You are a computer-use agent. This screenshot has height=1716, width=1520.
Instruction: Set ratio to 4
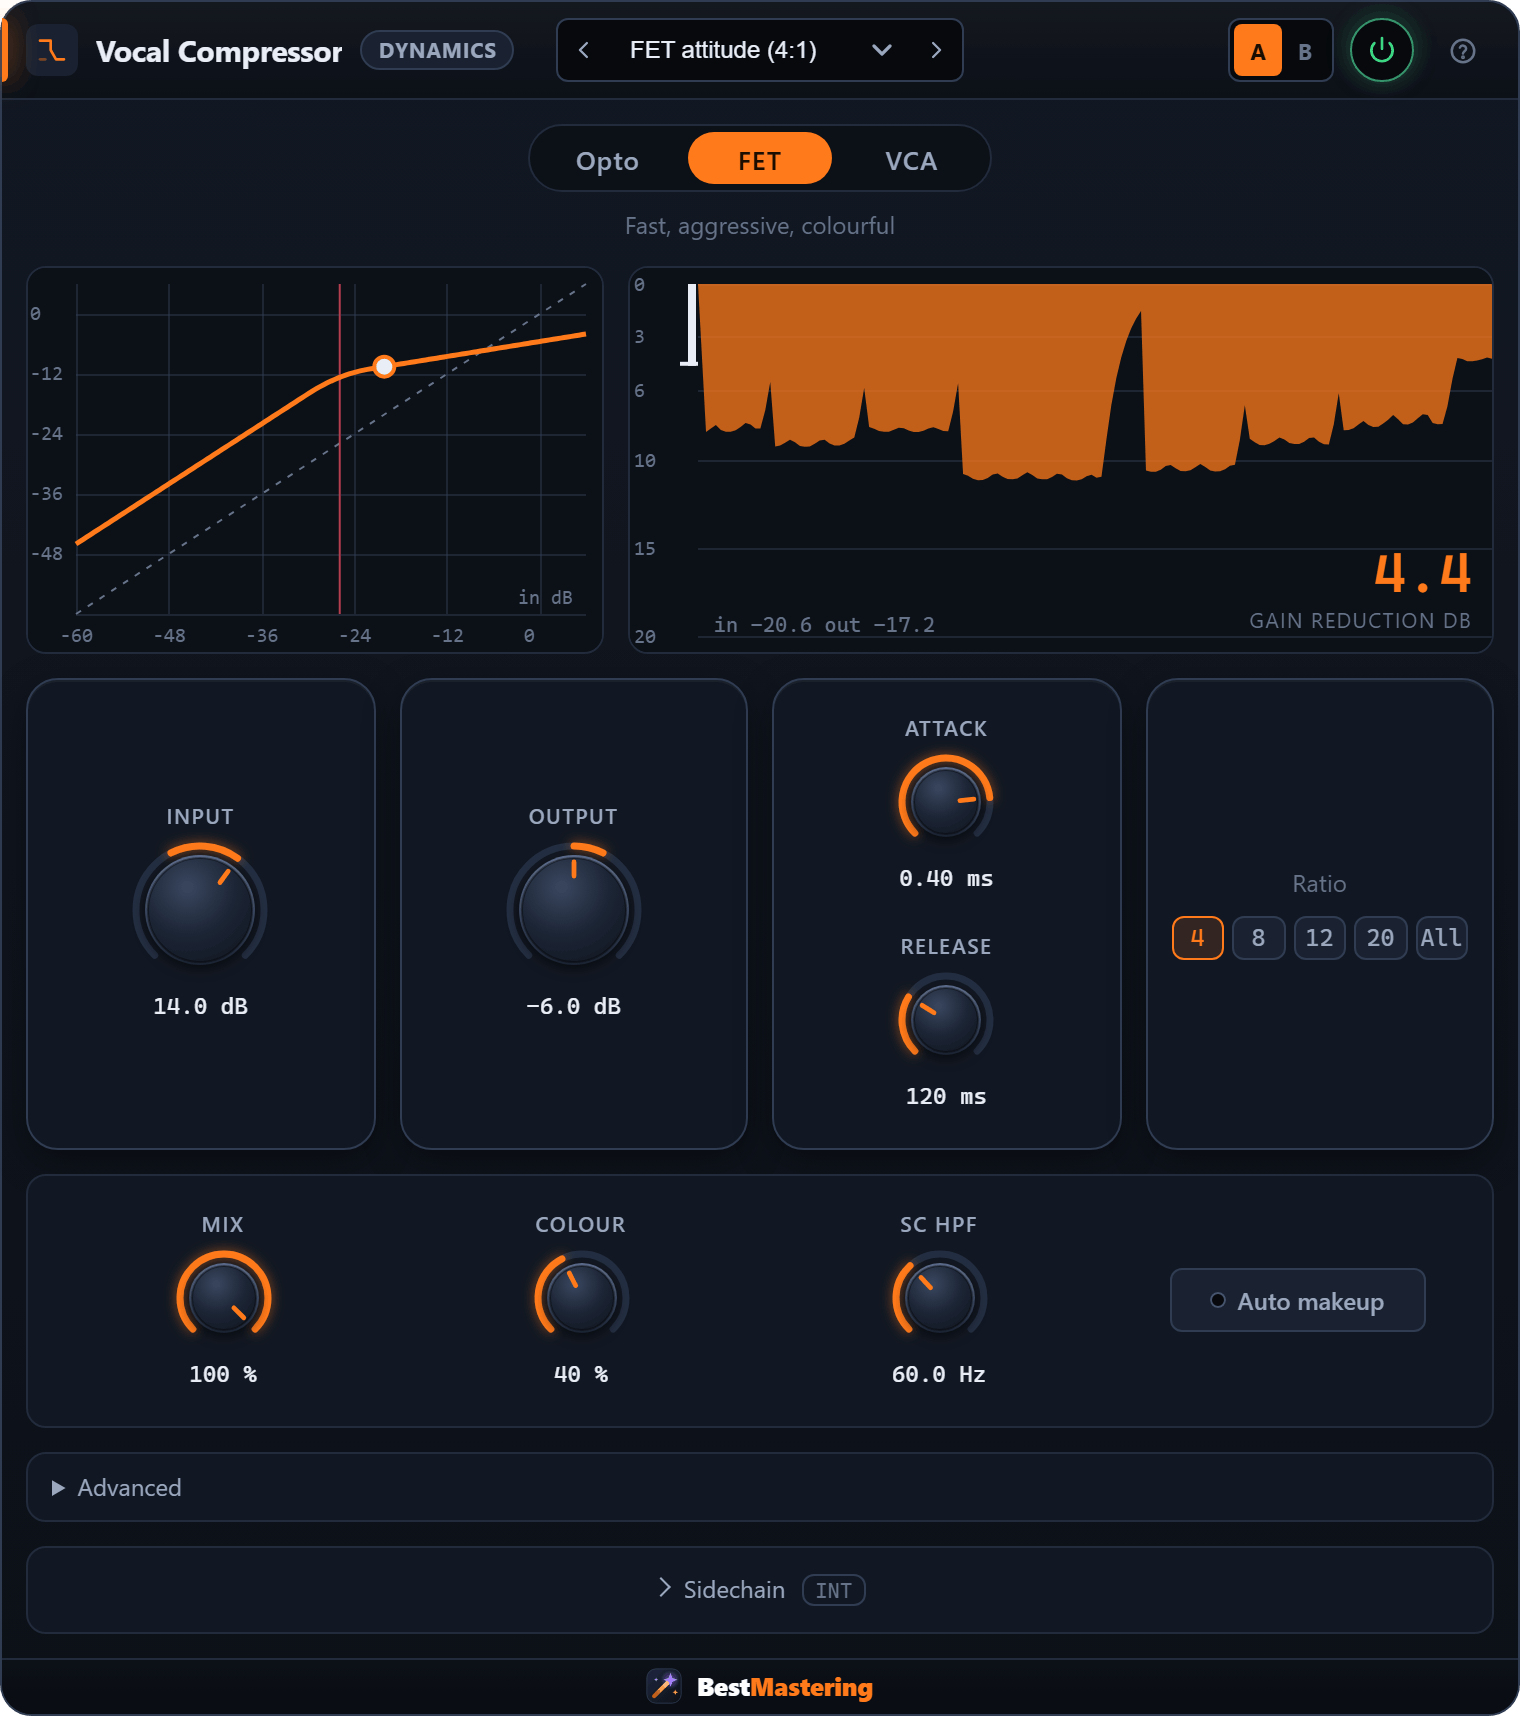[1198, 938]
